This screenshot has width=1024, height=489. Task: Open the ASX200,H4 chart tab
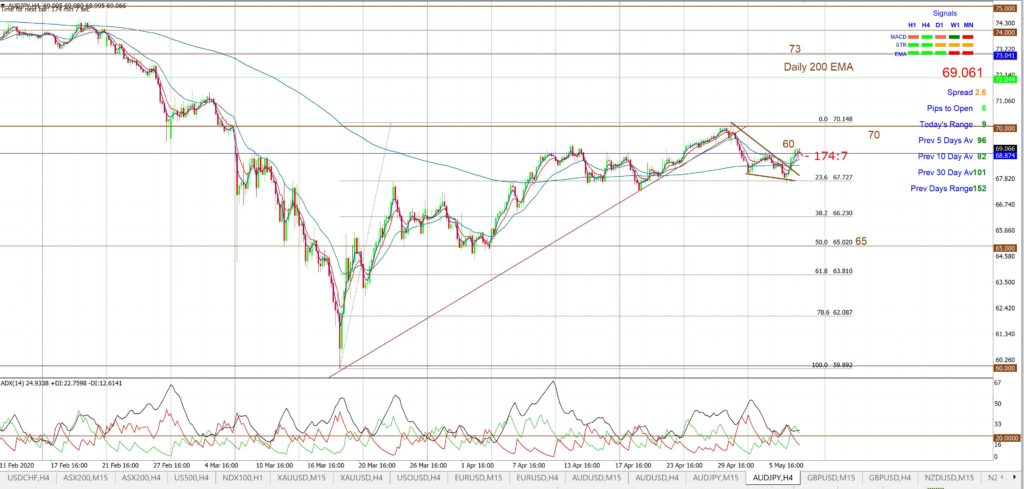click(x=141, y=478)
